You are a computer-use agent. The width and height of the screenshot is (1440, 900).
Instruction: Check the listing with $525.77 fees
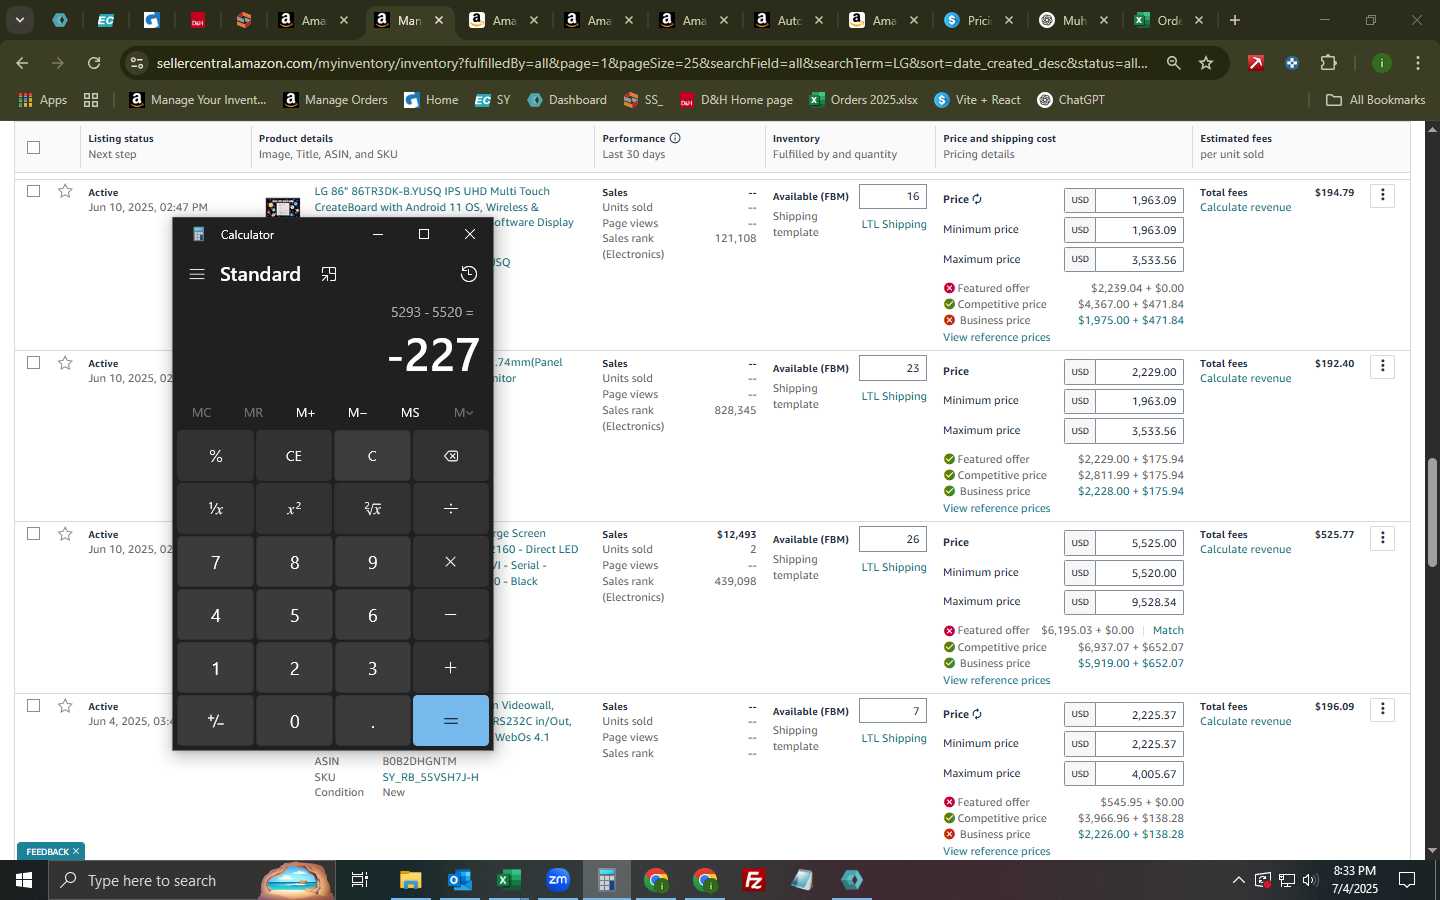(x=33, y=534)
